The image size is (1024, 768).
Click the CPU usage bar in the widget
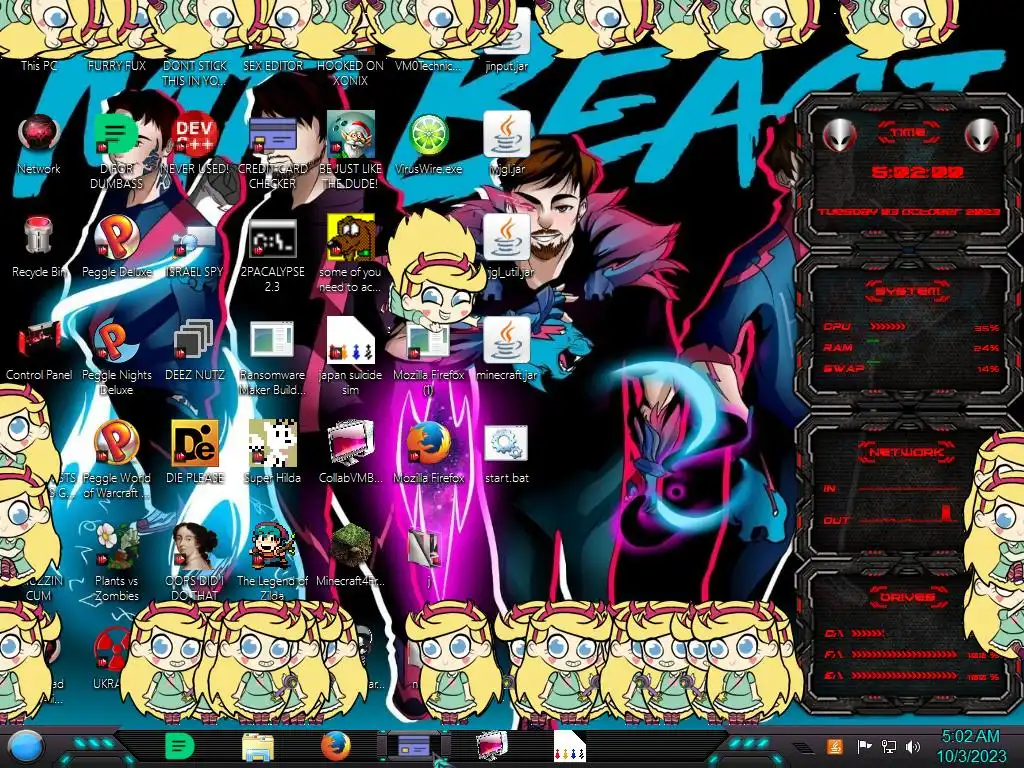pyautogui.click(x=888, y=327)
